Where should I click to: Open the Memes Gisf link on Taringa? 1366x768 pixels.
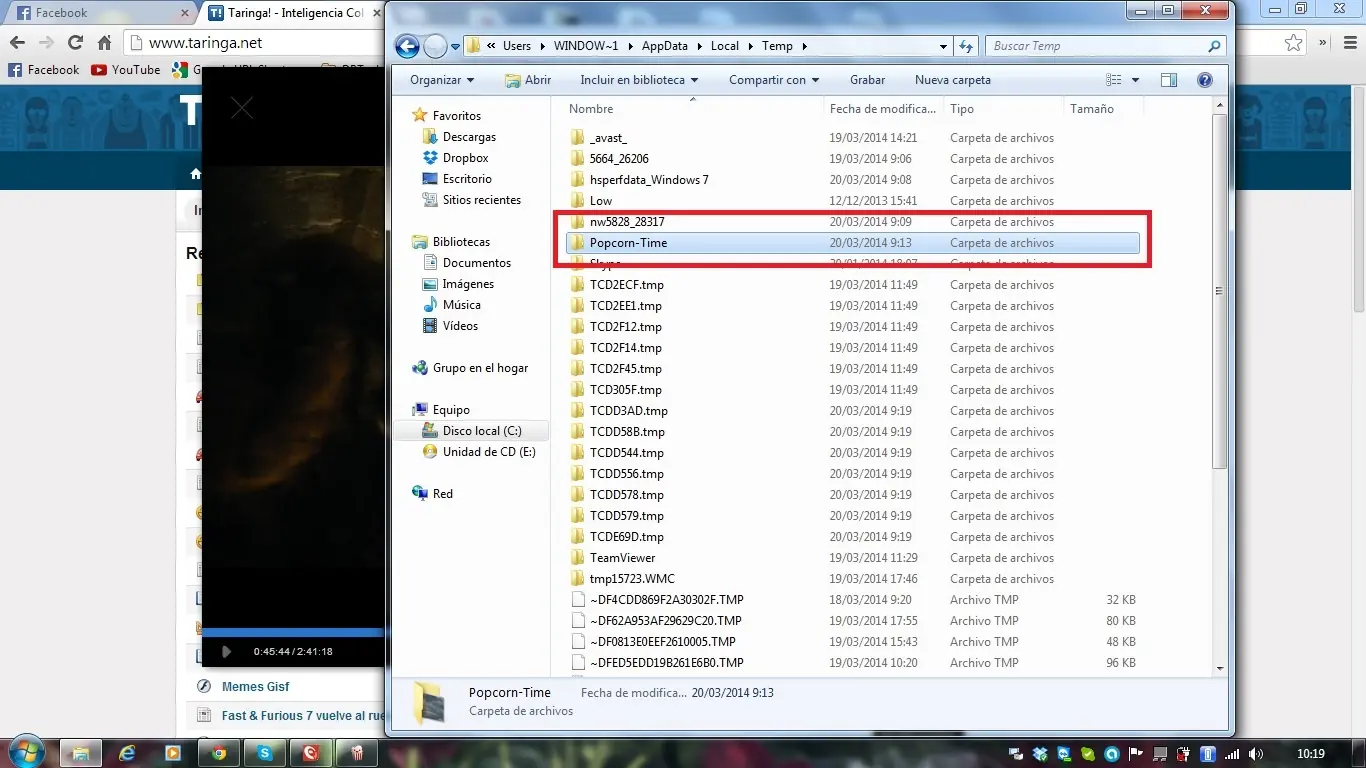pos(256,687)
